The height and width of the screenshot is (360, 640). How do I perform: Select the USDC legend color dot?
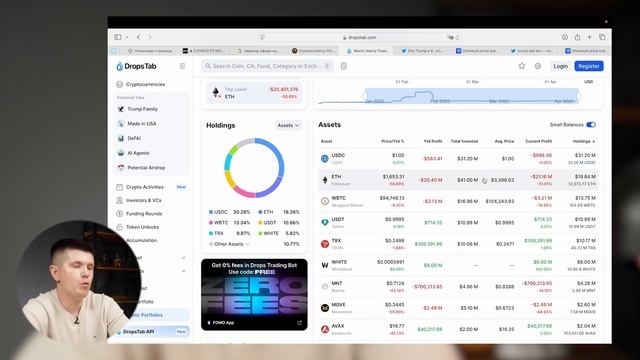click(211, 212)
